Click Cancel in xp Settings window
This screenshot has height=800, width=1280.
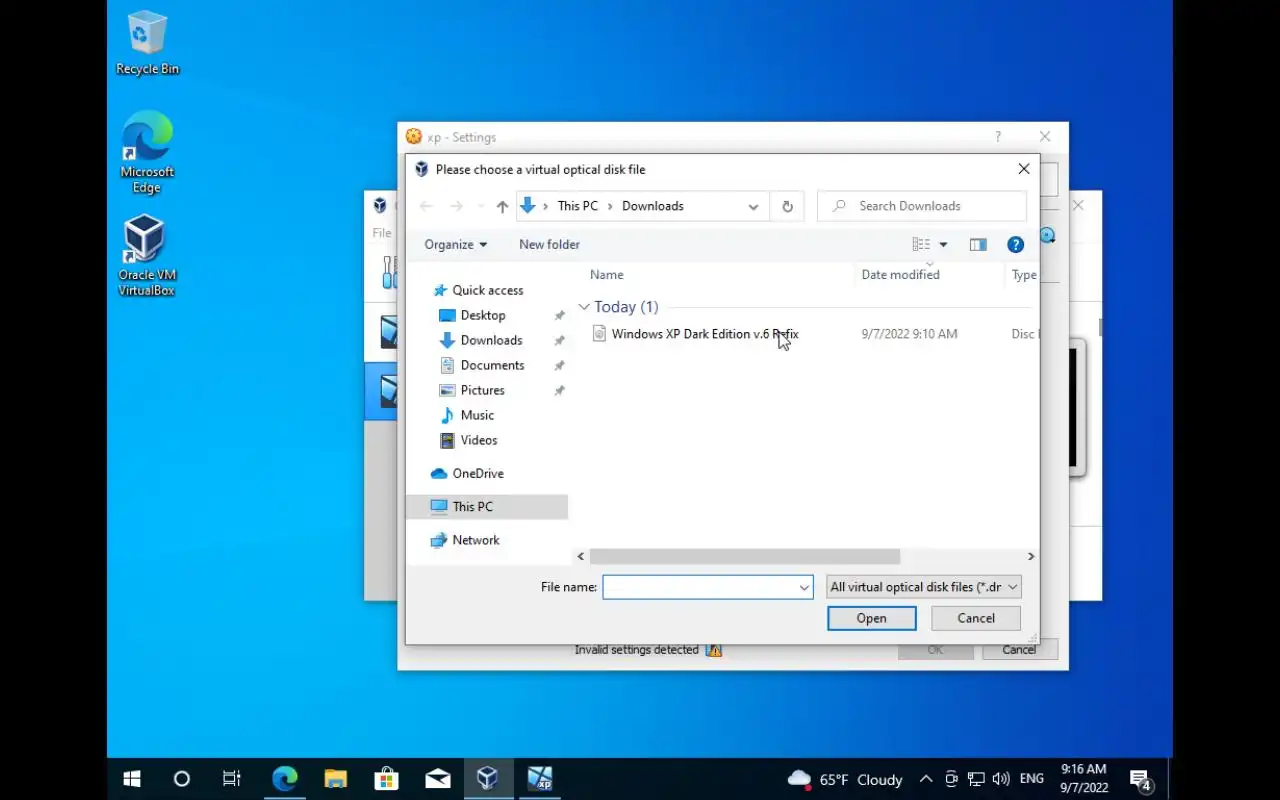point(1018,650)
